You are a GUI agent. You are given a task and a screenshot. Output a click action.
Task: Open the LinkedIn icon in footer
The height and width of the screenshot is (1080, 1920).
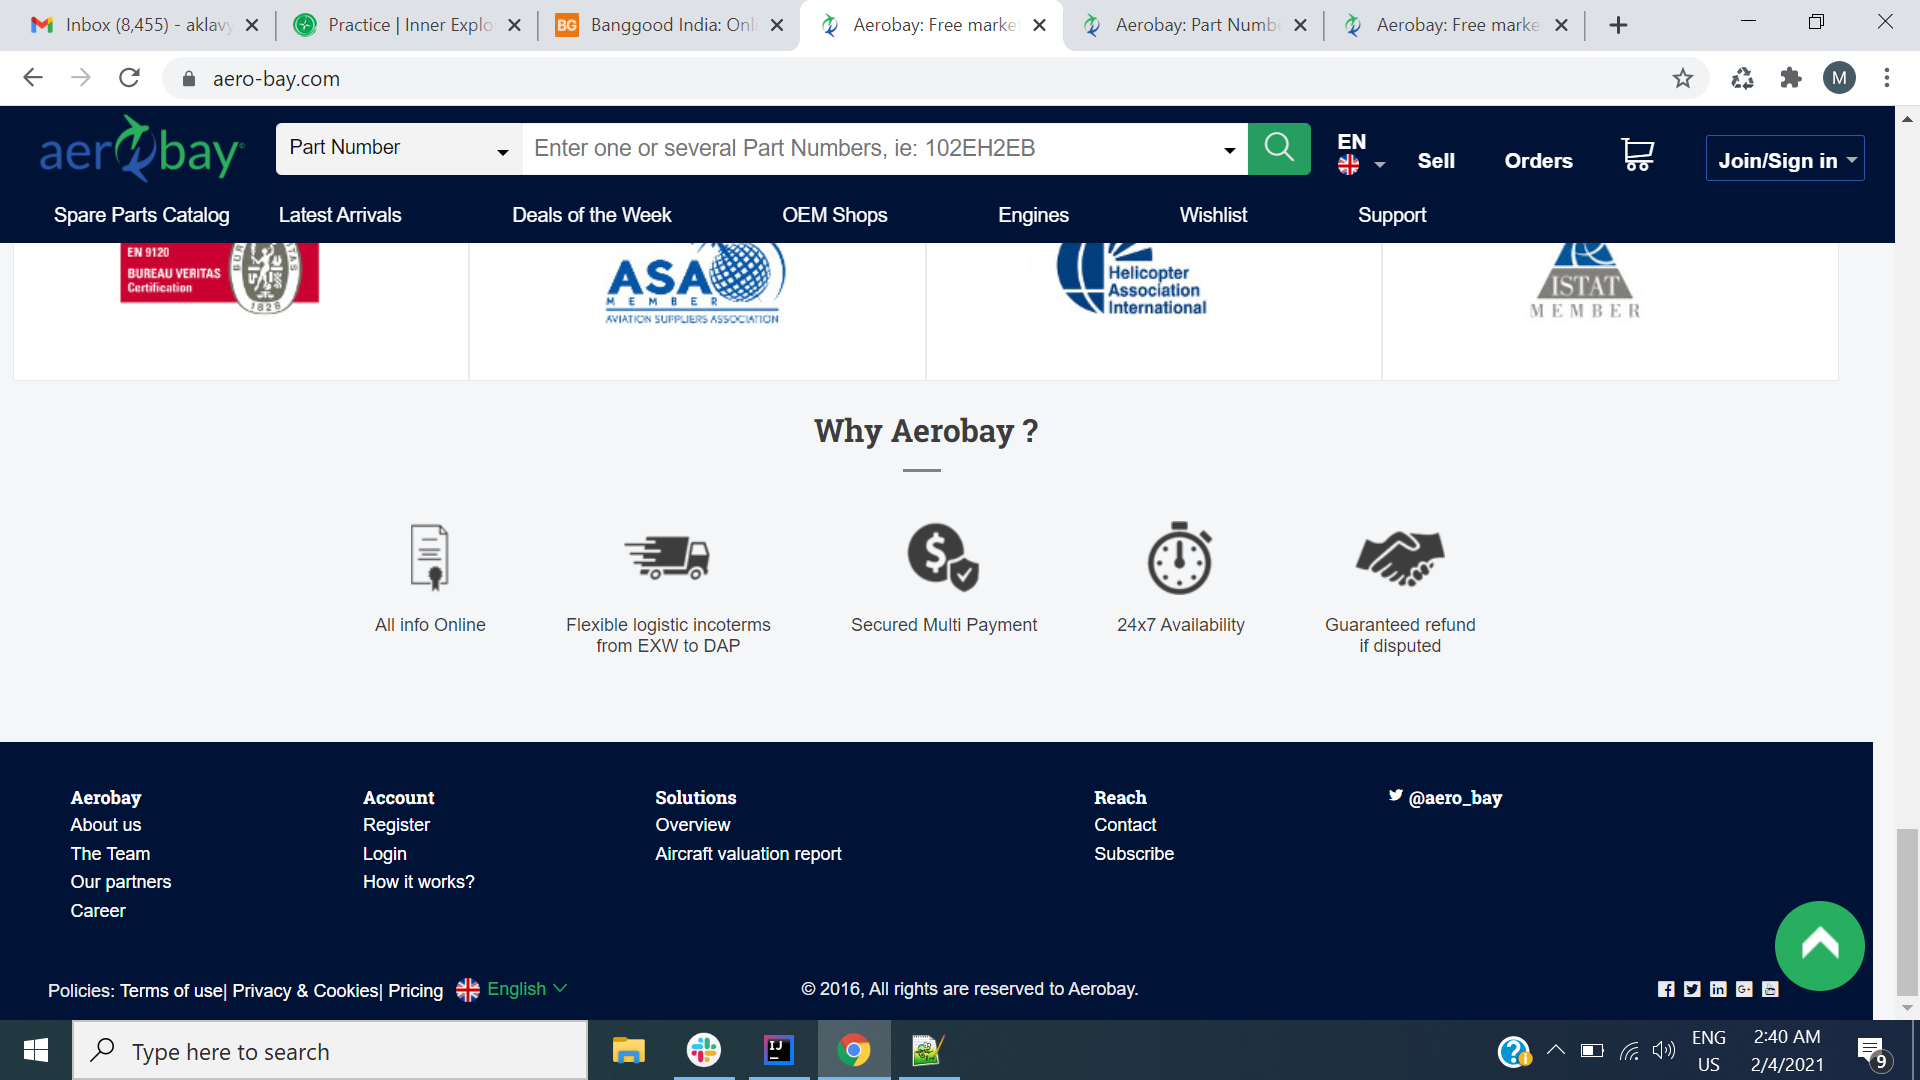tap(1718, 989)
